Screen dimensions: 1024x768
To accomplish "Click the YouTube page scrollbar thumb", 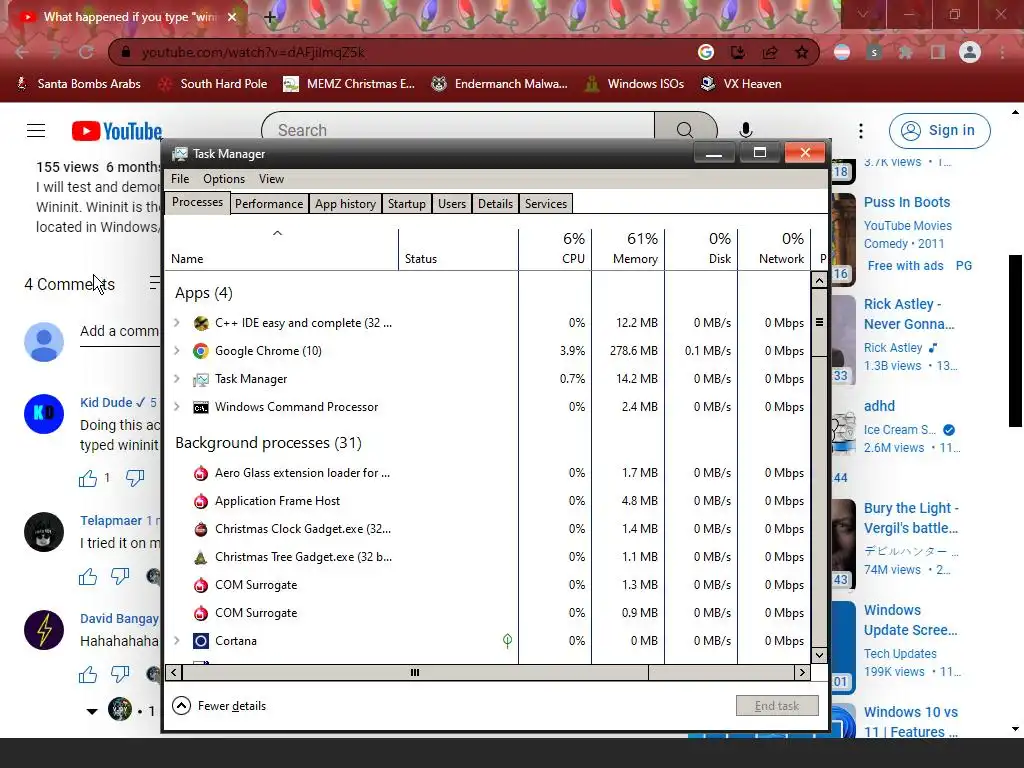I will (x=1015, y=341).
